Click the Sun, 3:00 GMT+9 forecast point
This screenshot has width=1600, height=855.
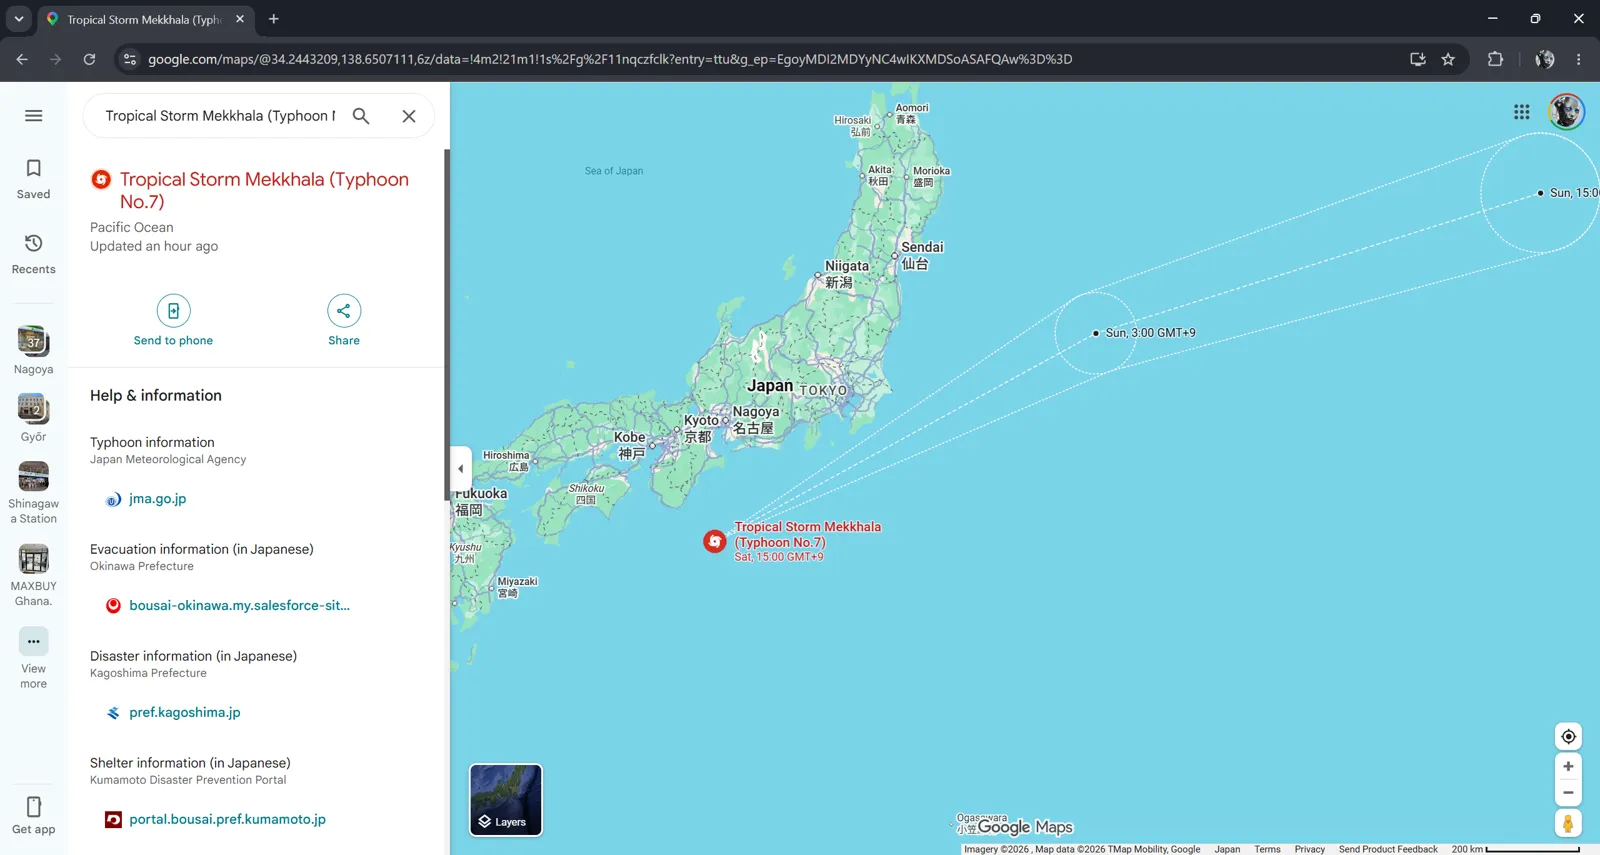(x=1095, y=333)
